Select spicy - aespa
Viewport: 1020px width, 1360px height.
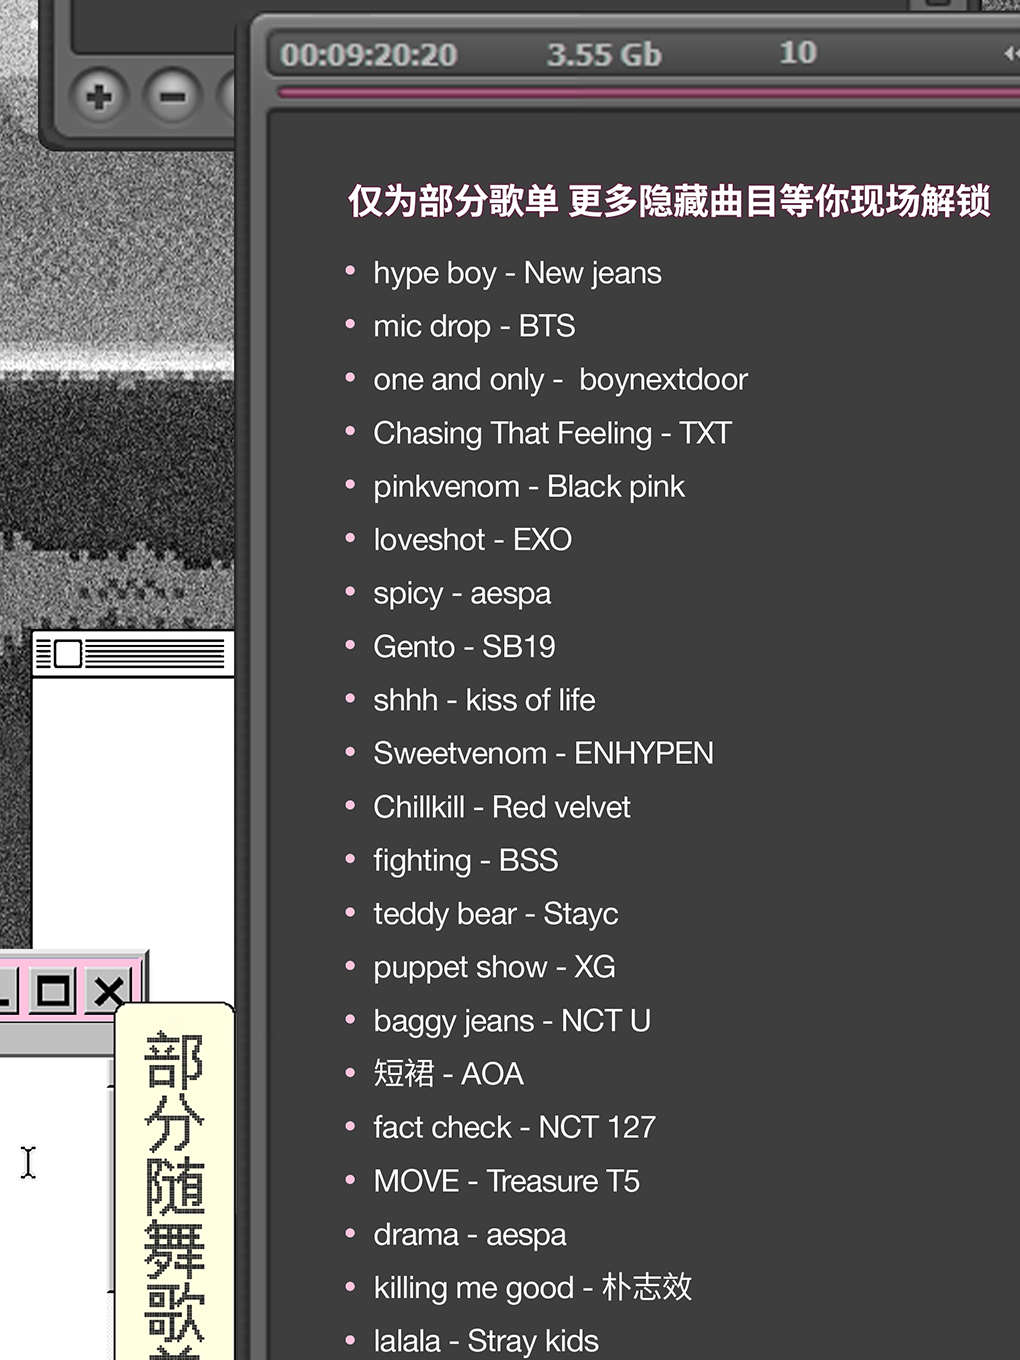point(462,594)
